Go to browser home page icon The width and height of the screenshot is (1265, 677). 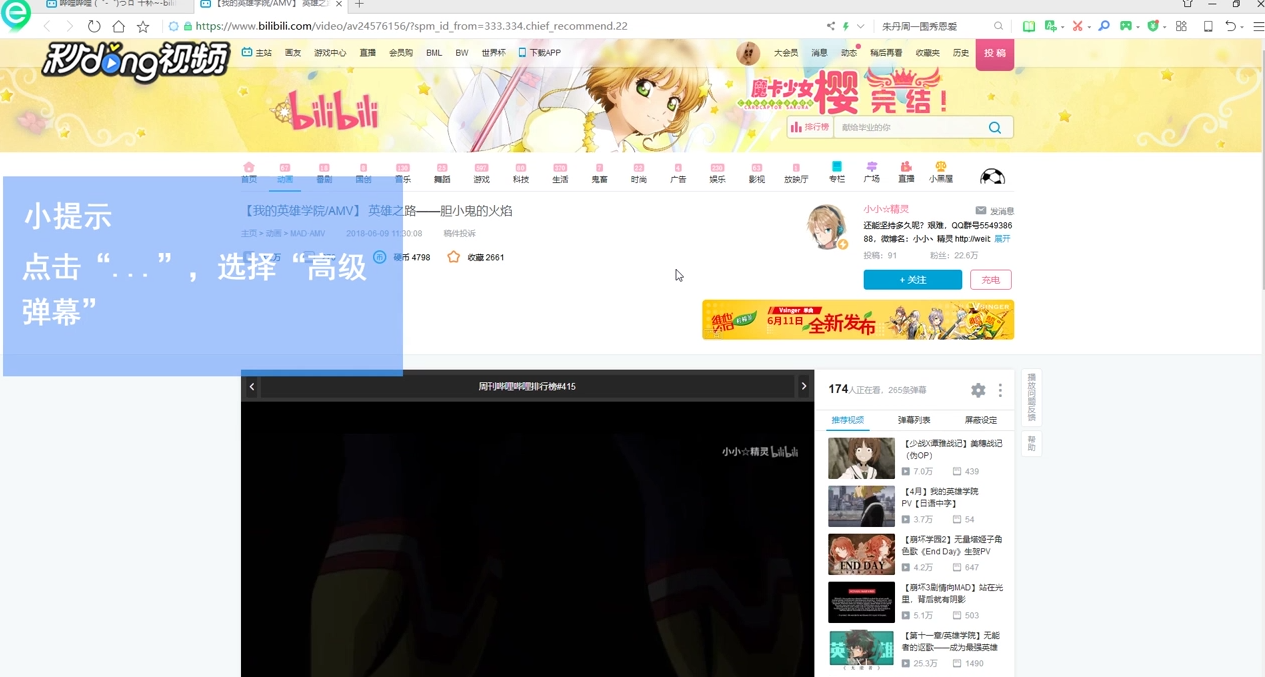(118, 26)
